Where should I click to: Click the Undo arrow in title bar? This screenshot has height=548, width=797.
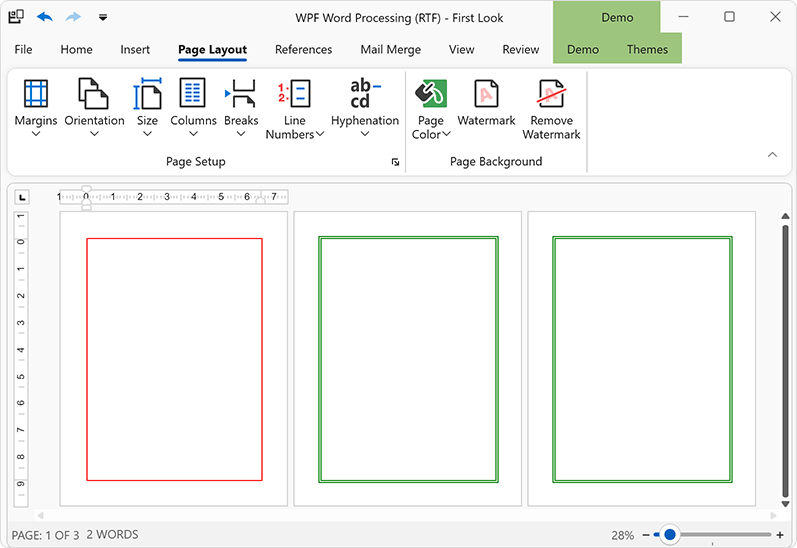click(45, 17)
